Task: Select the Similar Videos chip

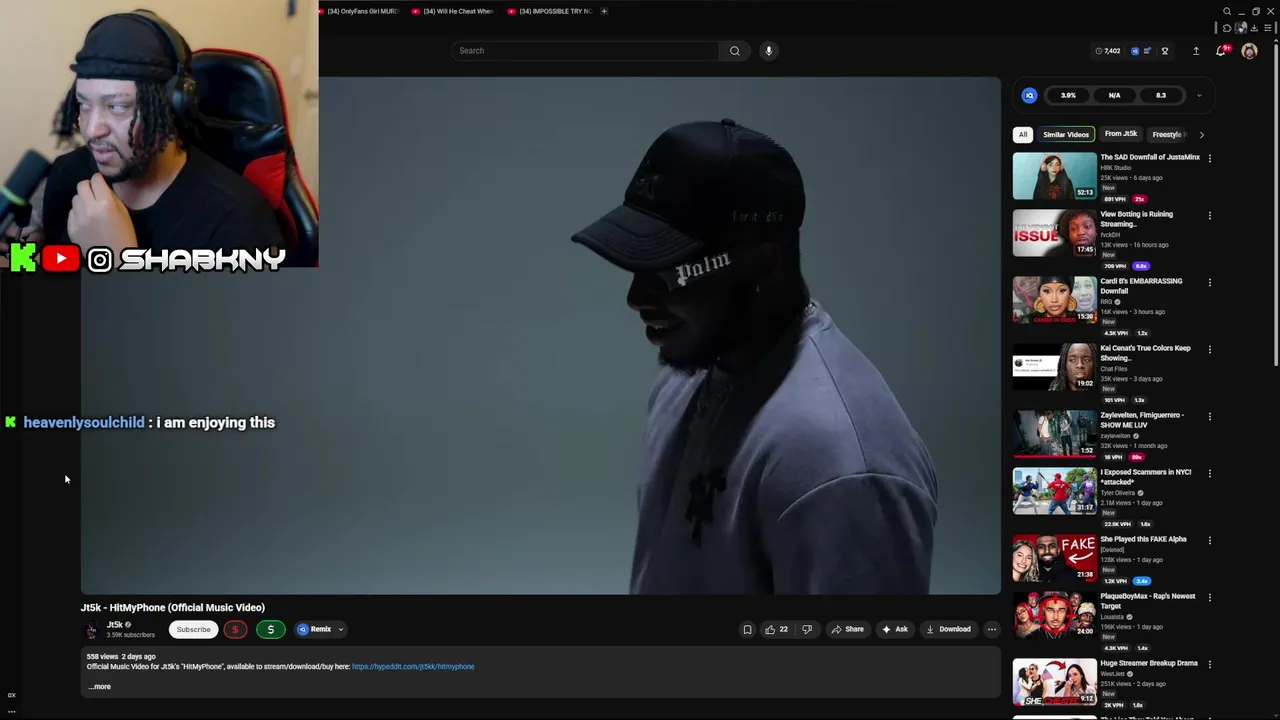Action: [1066, 134]
